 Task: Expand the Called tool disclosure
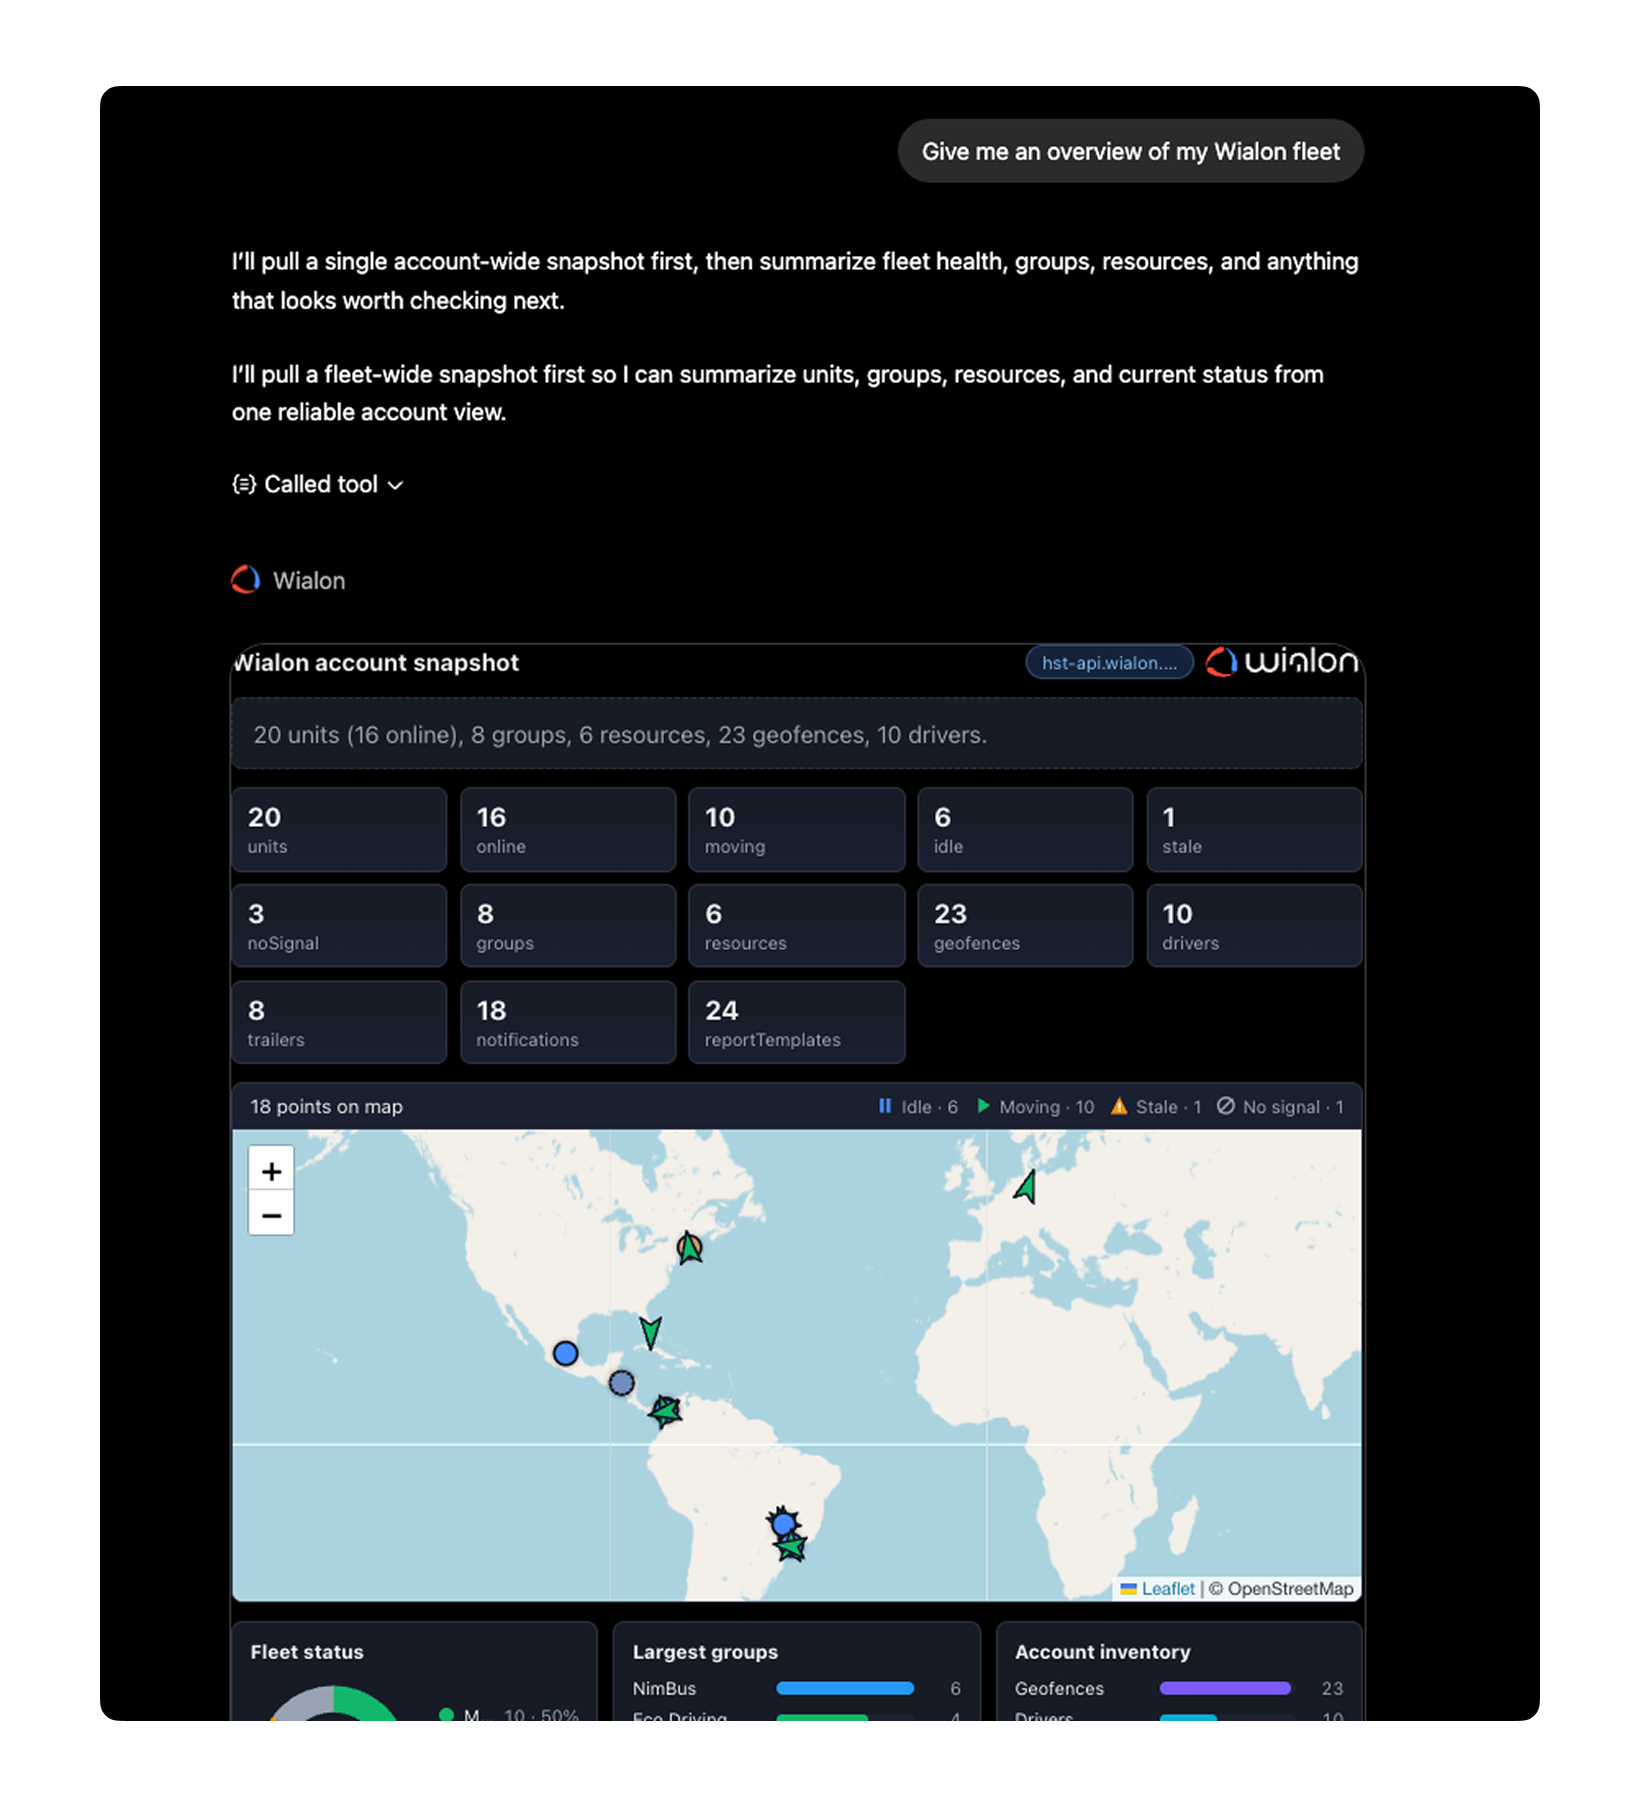[x=317, y=484]
